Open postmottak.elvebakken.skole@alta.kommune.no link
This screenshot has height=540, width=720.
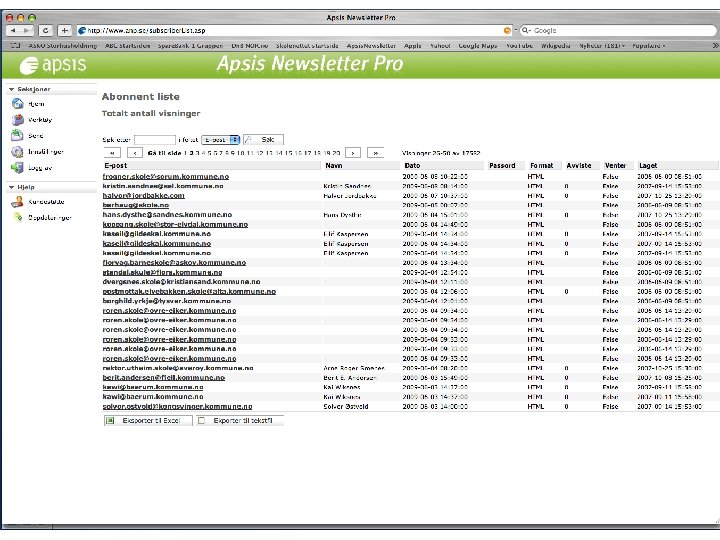pos(189,292)
